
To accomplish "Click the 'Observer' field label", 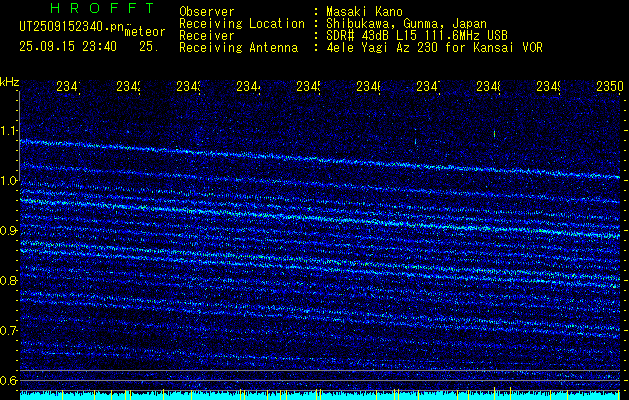I will (207, 12).
